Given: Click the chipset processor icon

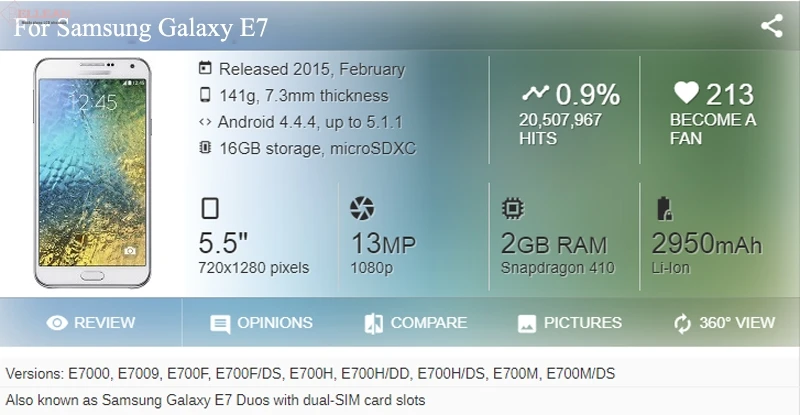Looking at the screenshot, I should pyautogui.click(x=512, y=209).
